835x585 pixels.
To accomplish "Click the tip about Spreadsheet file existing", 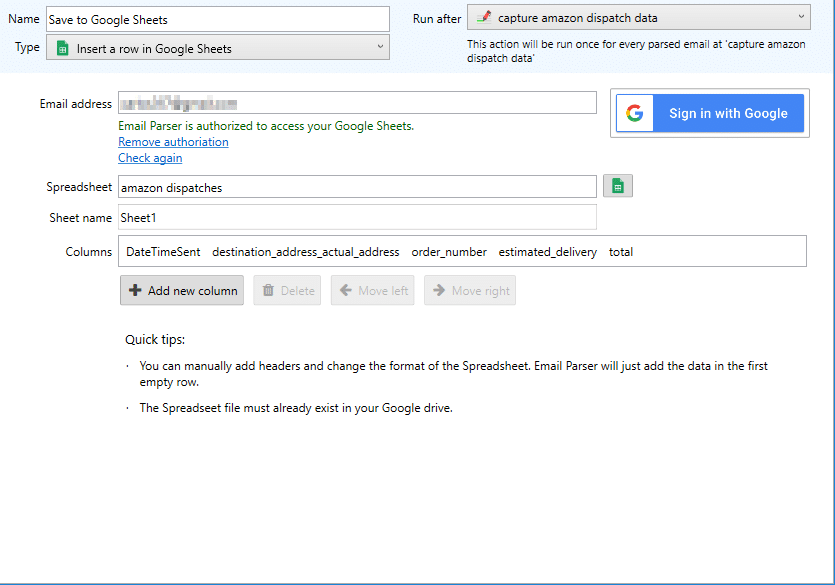I will (x=296, y=408).
